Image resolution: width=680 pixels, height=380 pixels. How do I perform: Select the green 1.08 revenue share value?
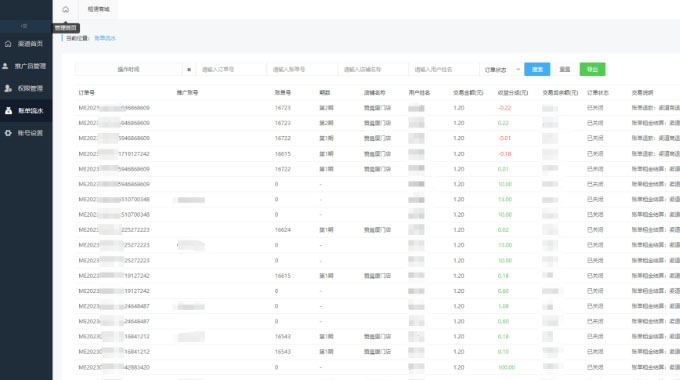tap(503, 306)
